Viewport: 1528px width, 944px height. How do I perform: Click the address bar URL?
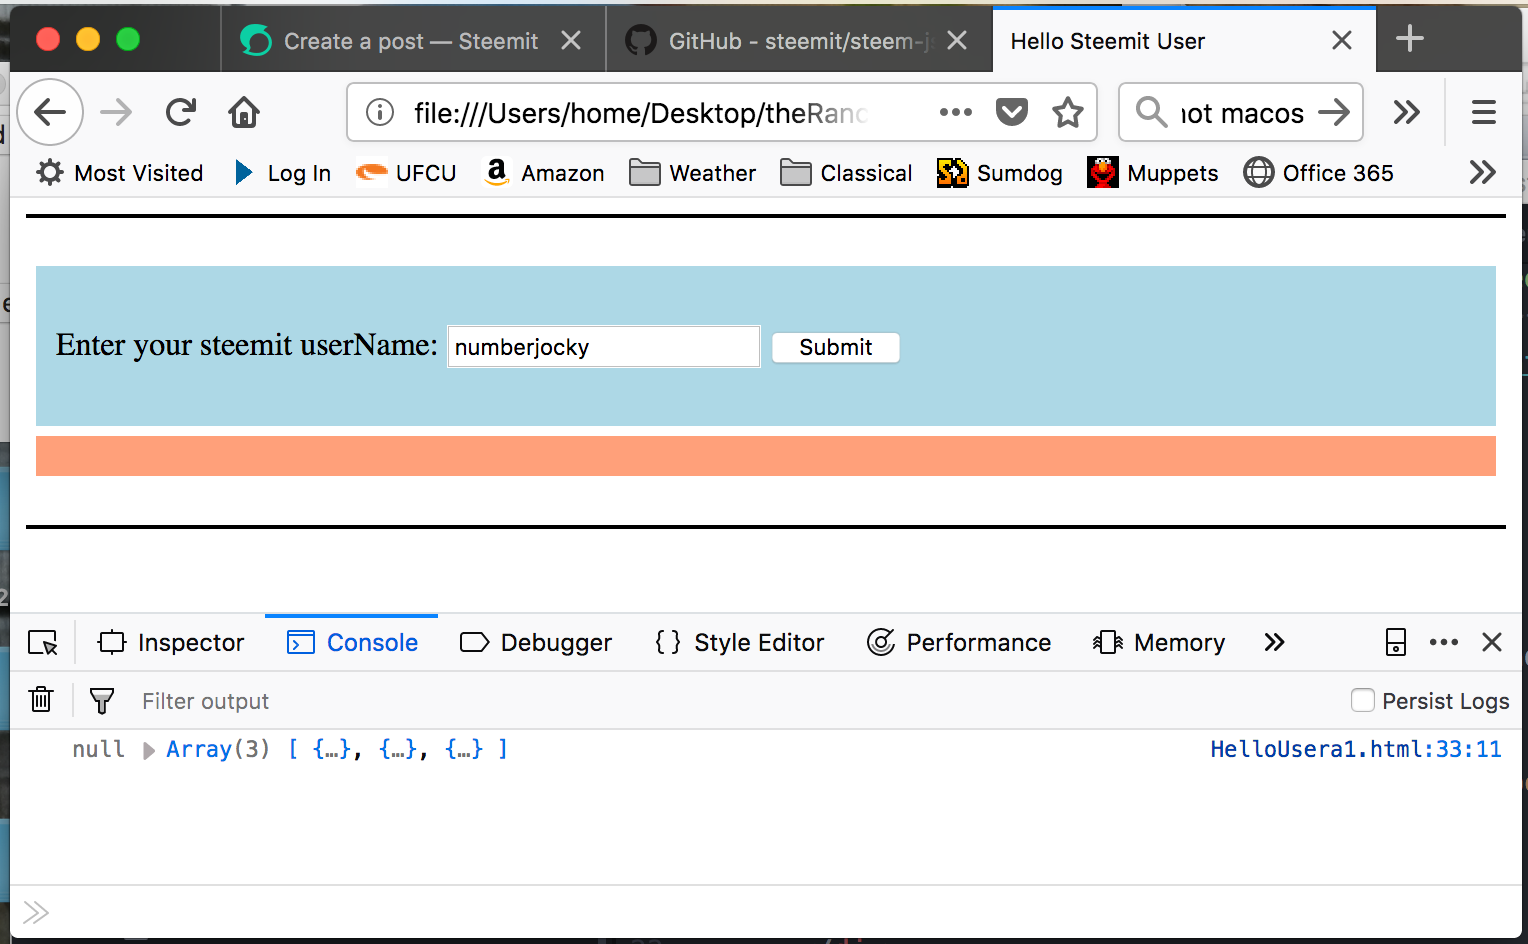(x=640, y=113)
